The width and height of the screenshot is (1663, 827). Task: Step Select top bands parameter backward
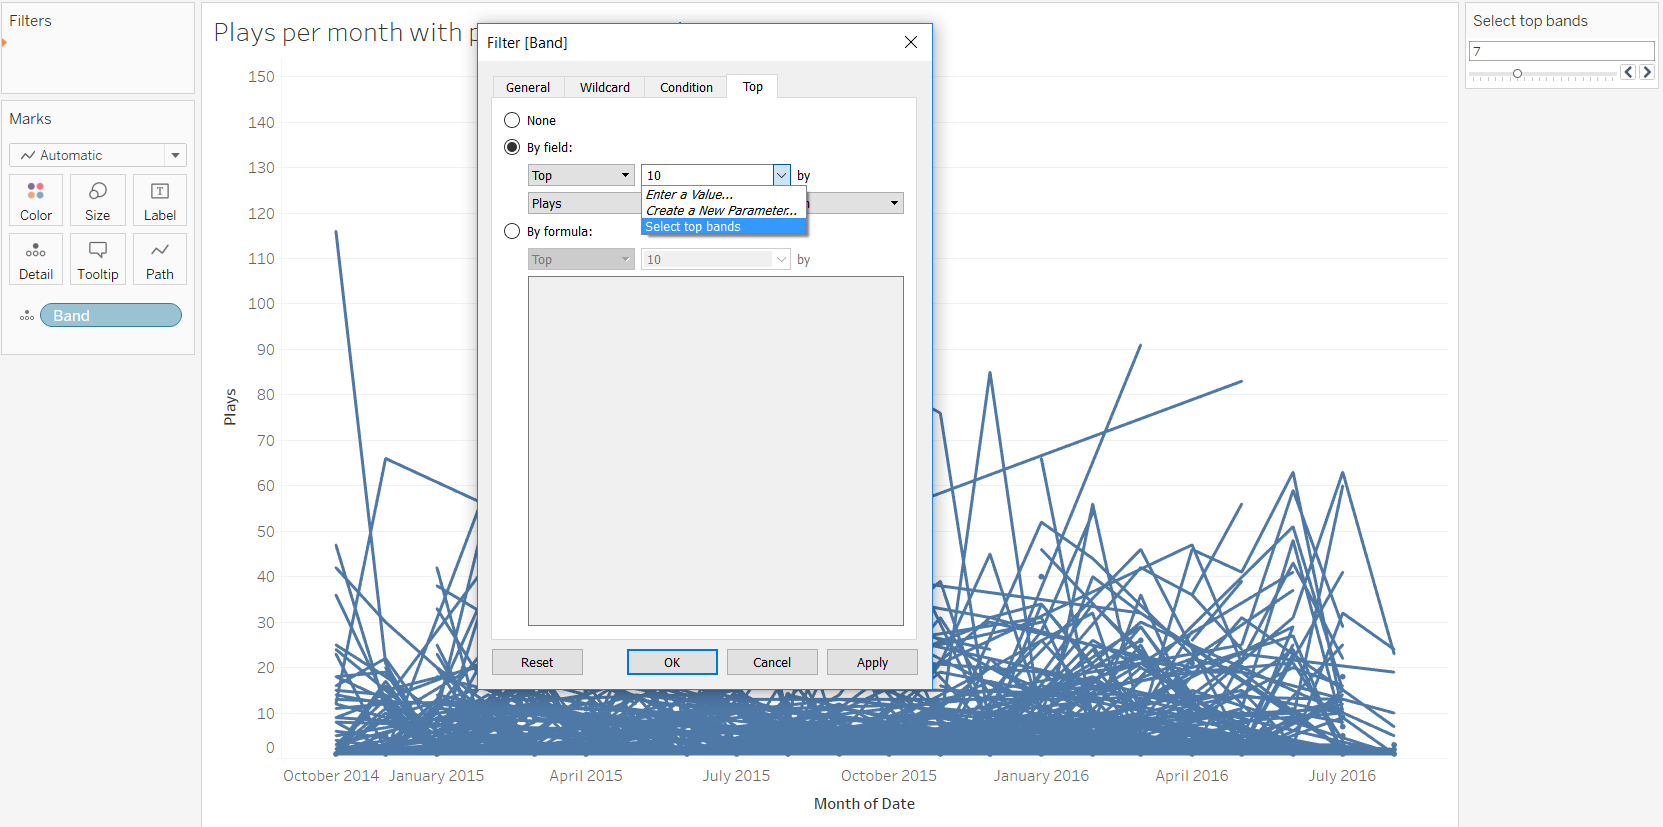(x=1629, y=72)
